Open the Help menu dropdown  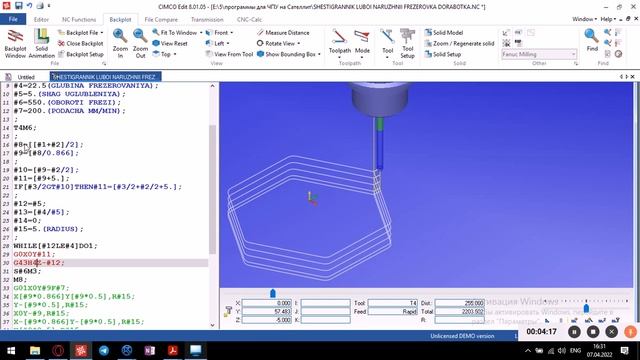pos(609,19)
